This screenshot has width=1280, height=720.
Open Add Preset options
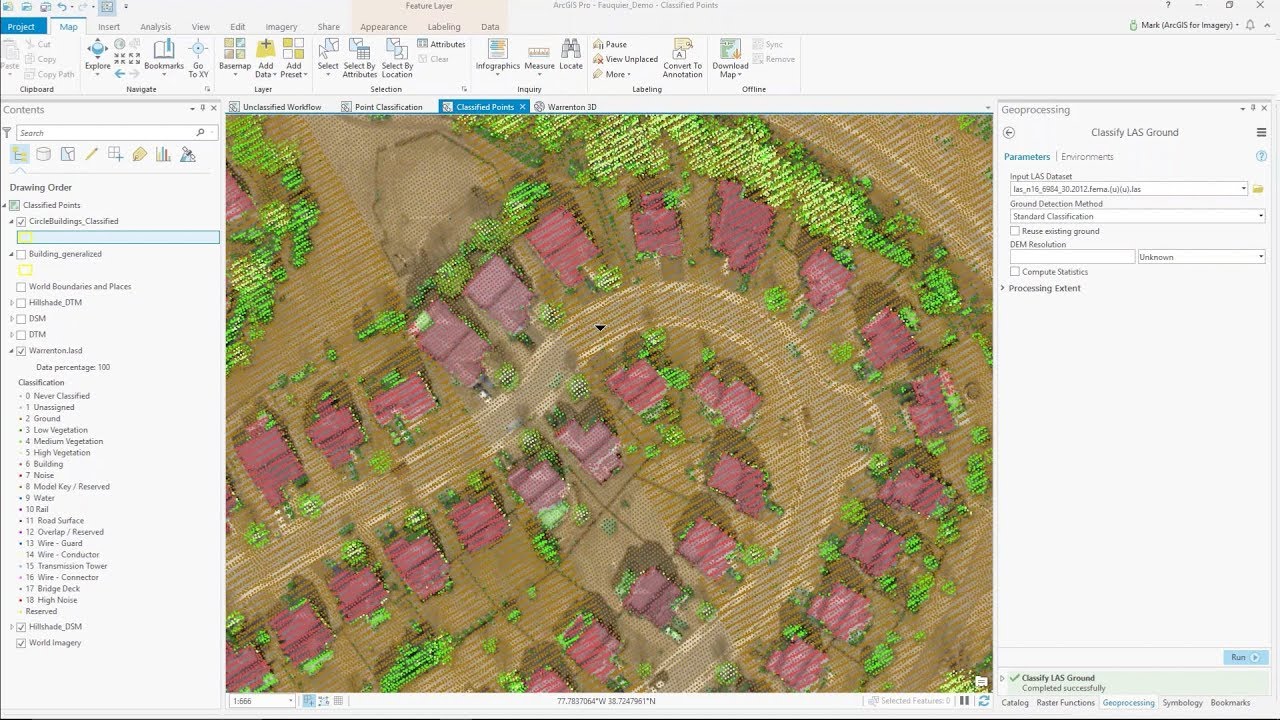(293, 58)
